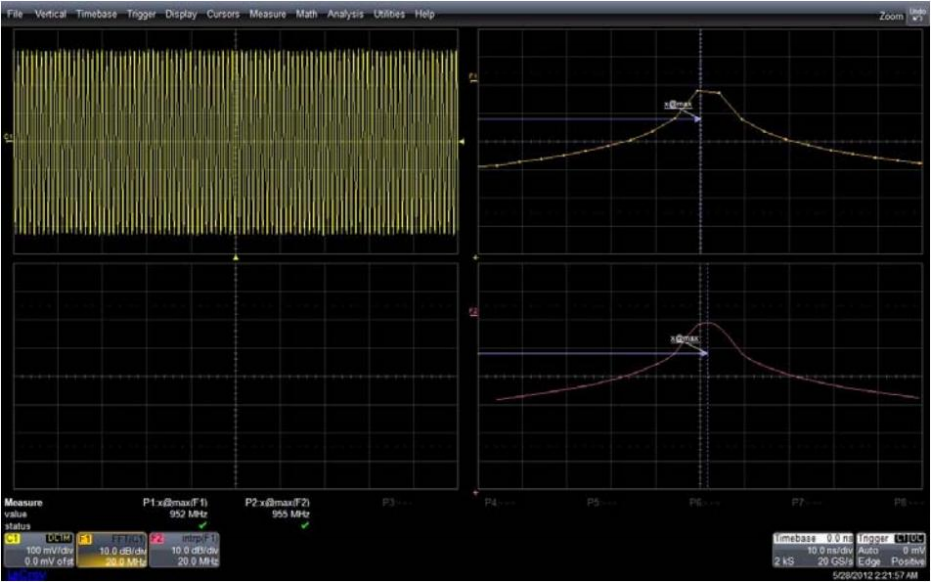Open the Math menu
The height and width of the screenshot is (582, 931).
click(306, 15)
